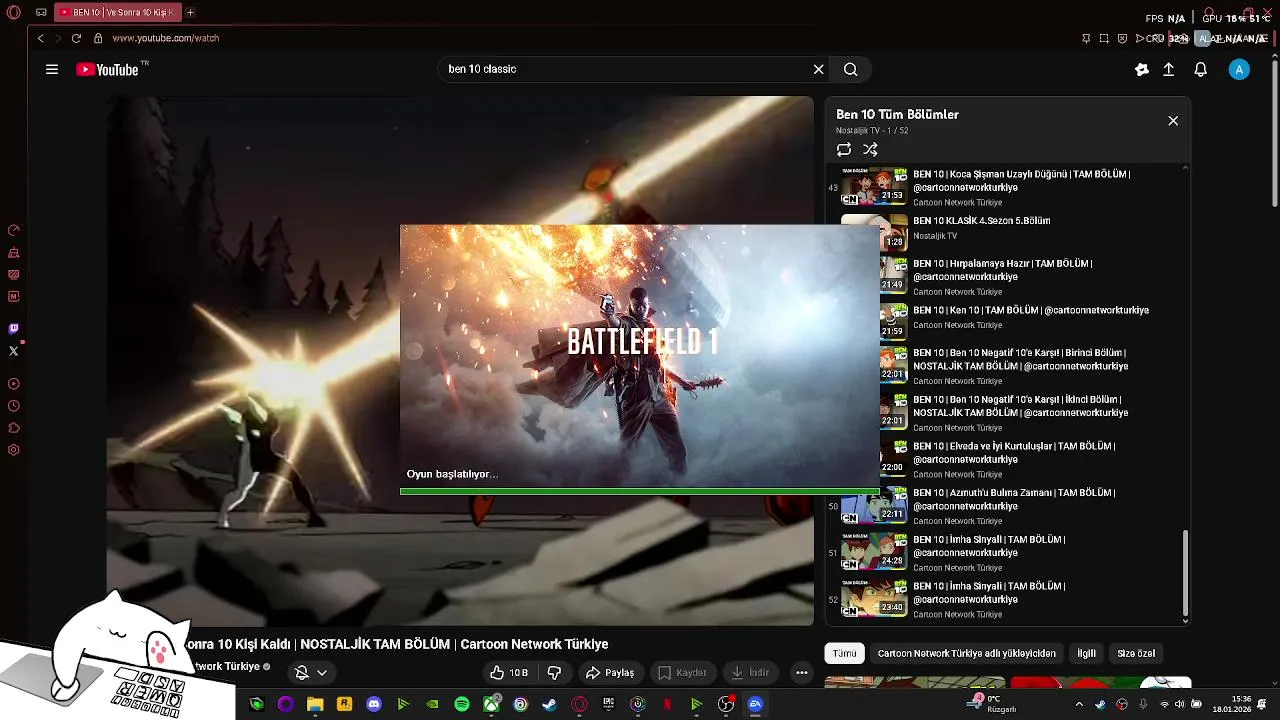Select the Tümü filter chip
The image size is (1280, 720).
(845, 653)
